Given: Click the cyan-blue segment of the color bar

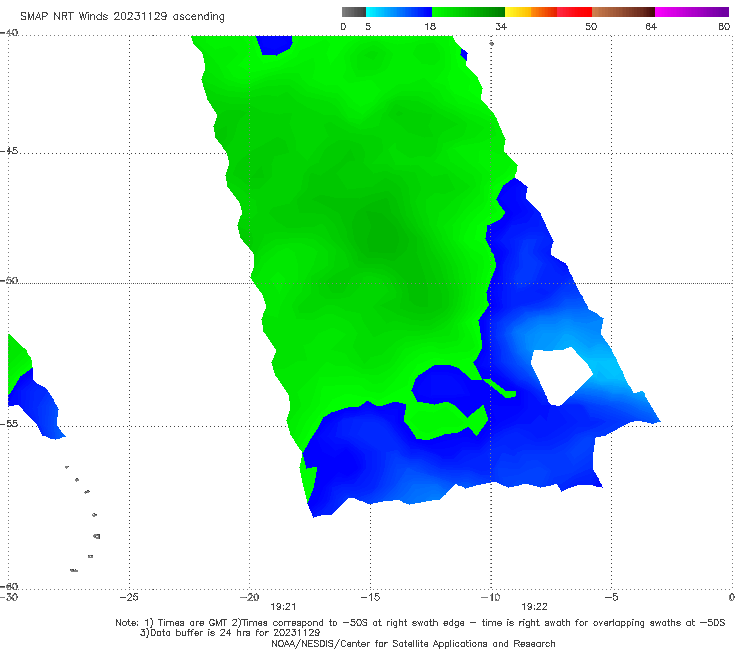Looking at the screenshot, I should coord(399,12).
